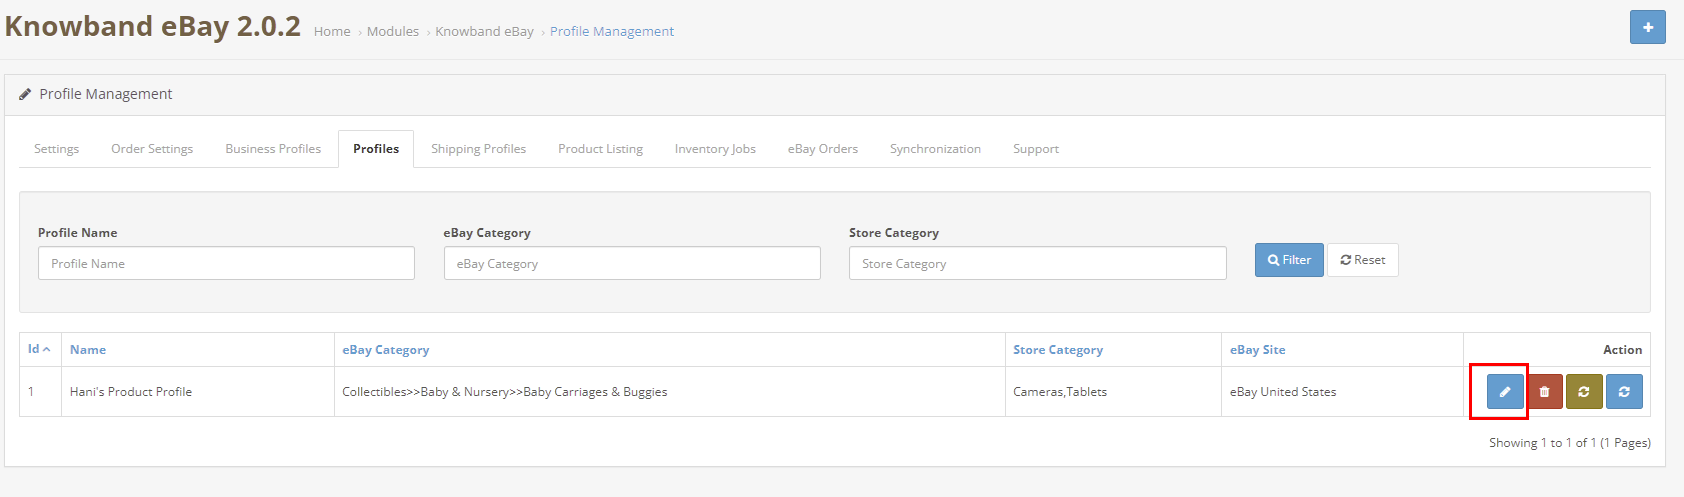Viewport: 1684px width, 497px height.
Task: Click the olive sync icon in Action column
Action: (x=1584, y=391)
